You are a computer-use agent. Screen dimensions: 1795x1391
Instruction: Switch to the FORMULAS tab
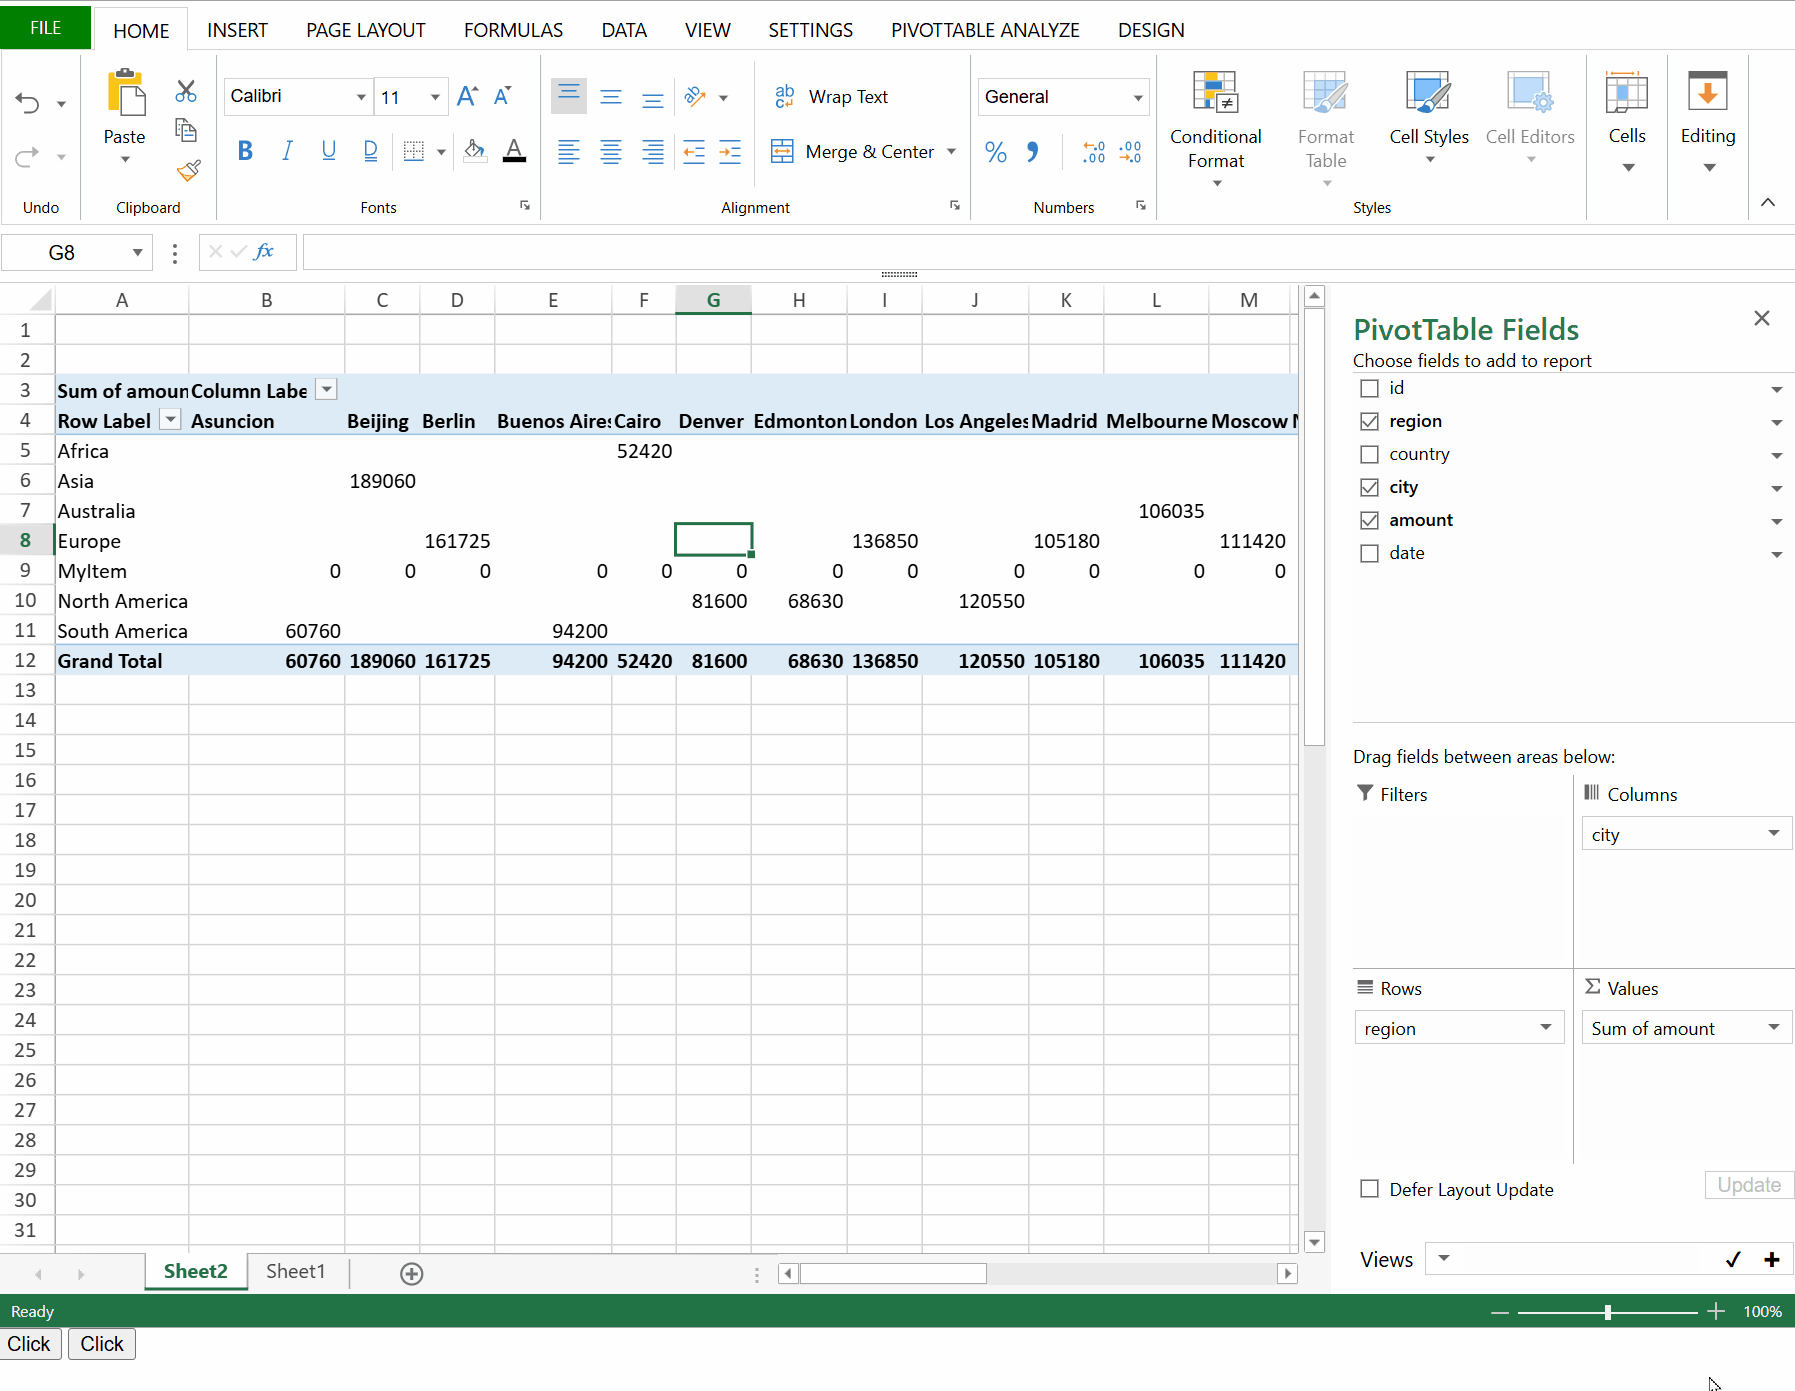click(514, 30)
